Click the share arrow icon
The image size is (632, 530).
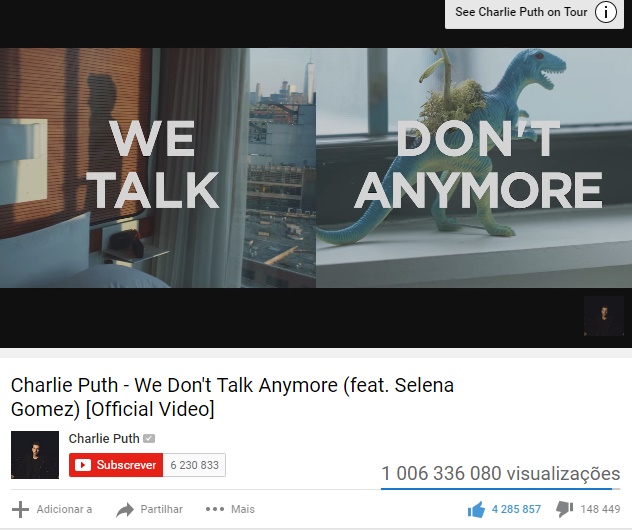click(125, 509)
